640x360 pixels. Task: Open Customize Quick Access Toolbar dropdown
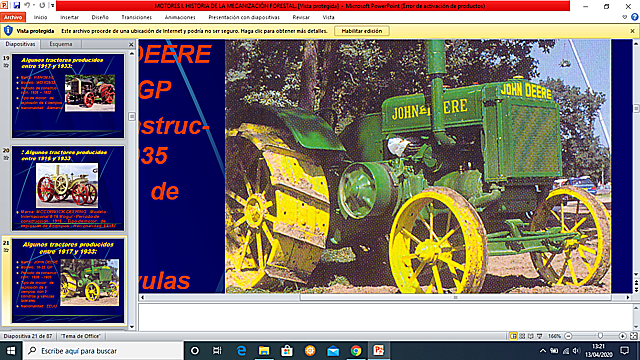coord(53,6)
